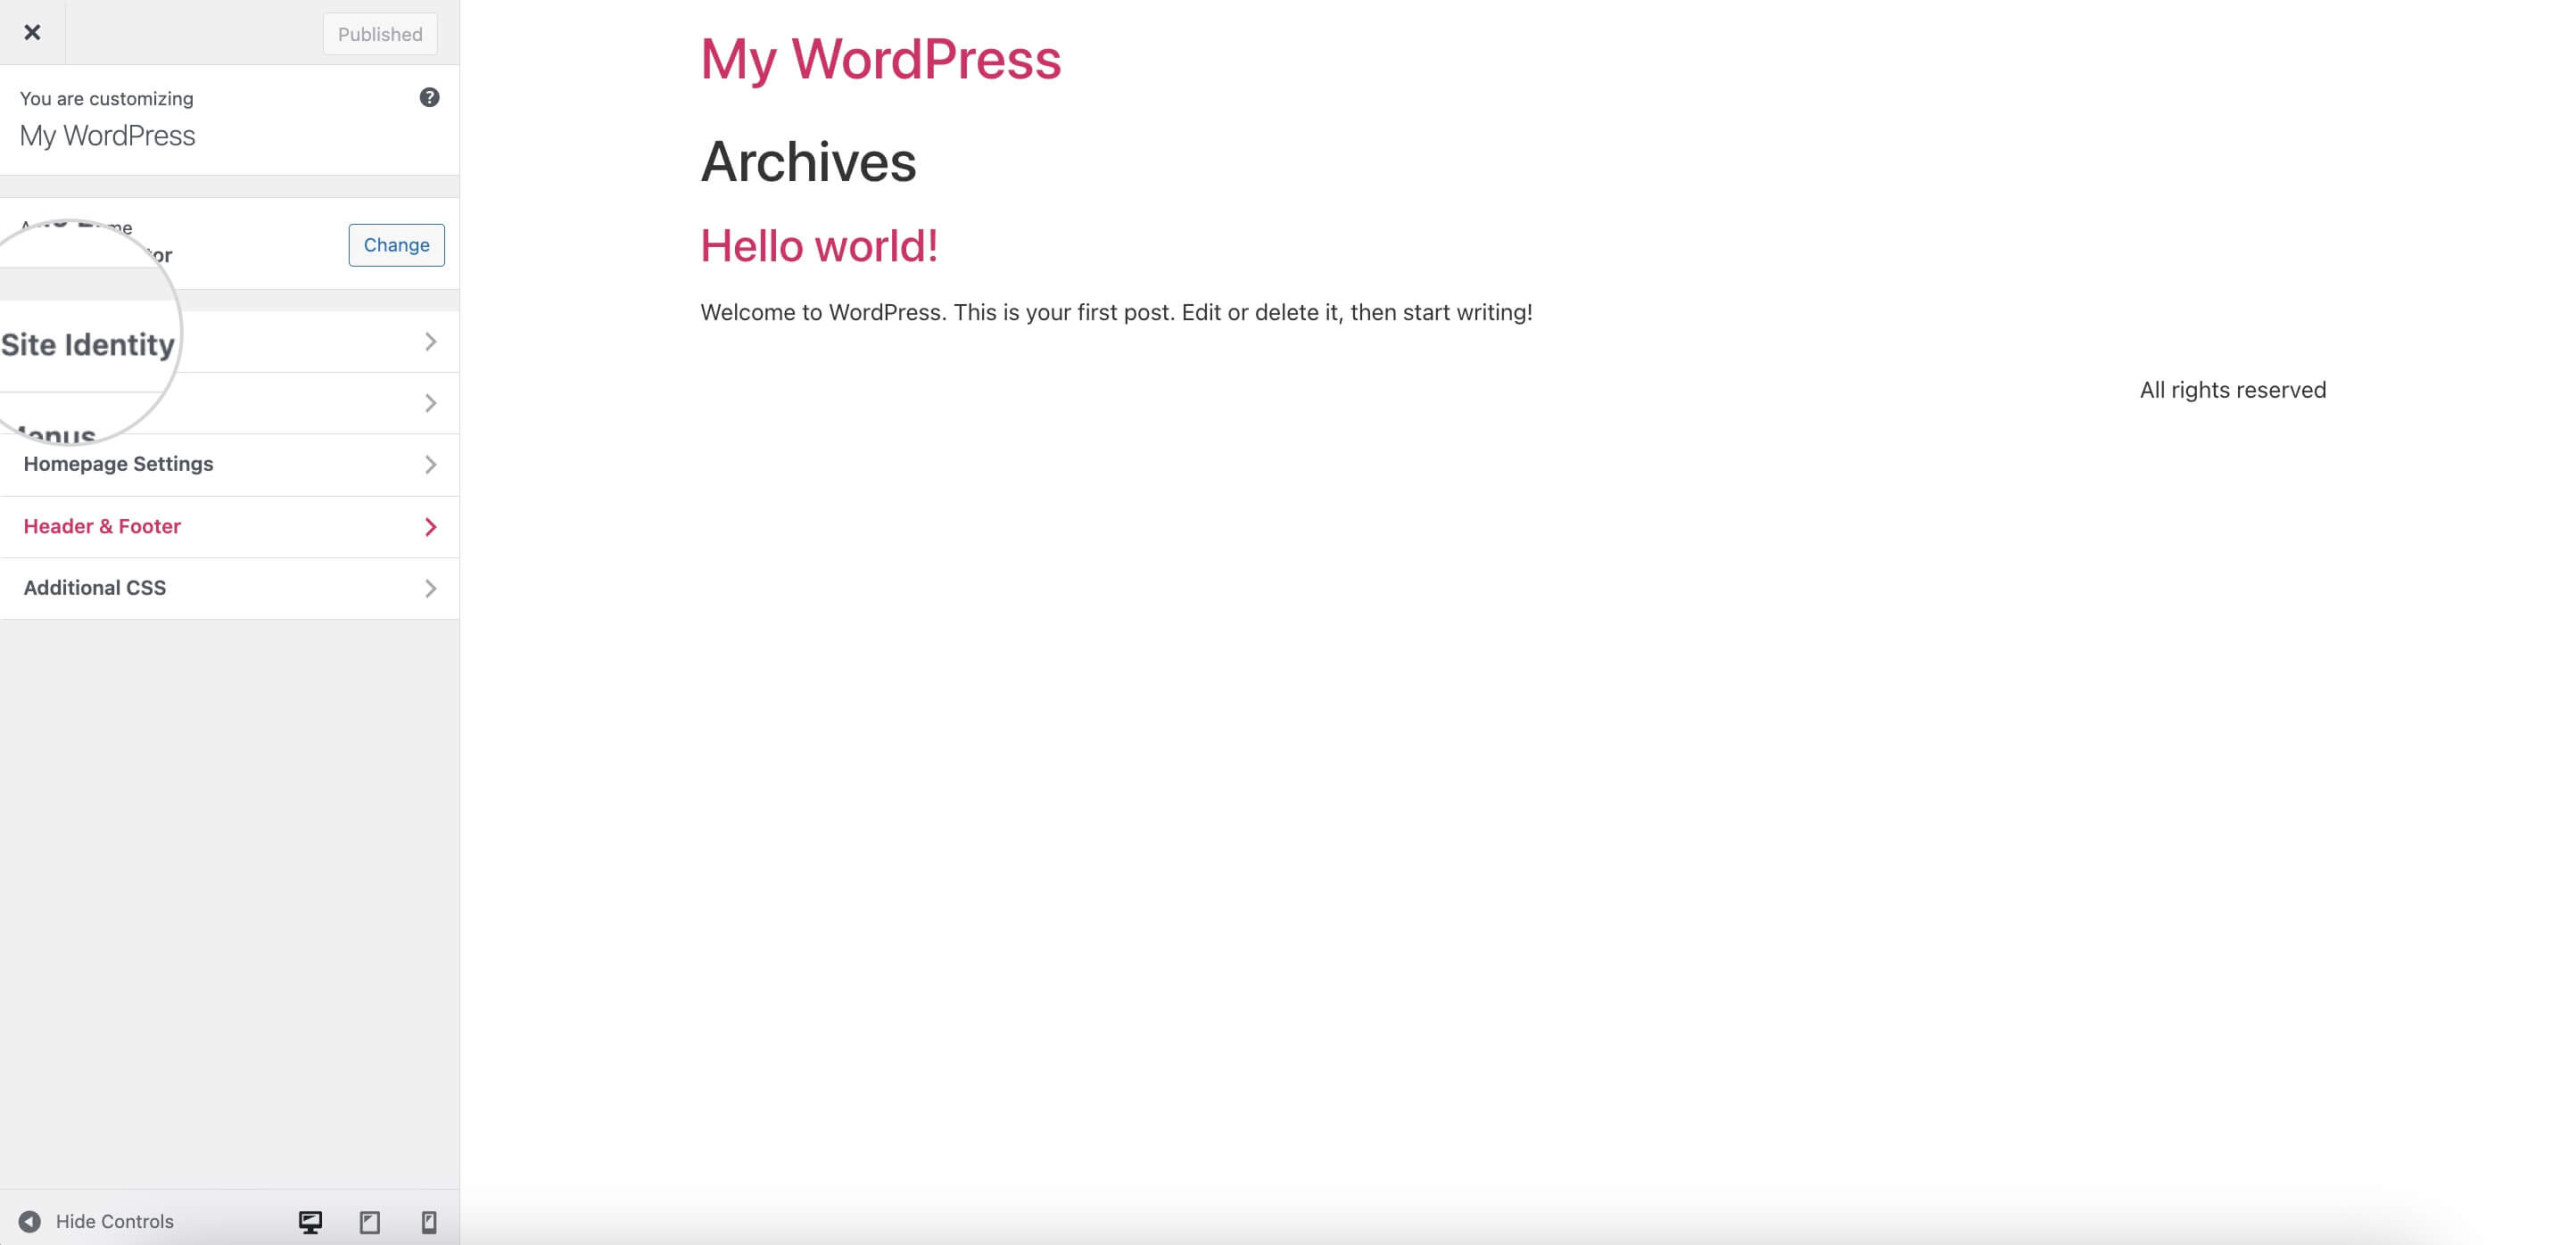The width and height of the screenshot is (2560, 1245).
Task: Click the Published status button
Action: point(379,33)
